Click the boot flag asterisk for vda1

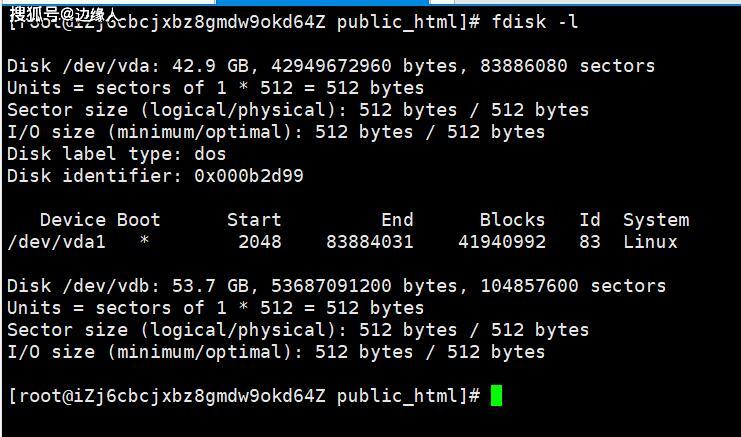click(x=145, y=242)
